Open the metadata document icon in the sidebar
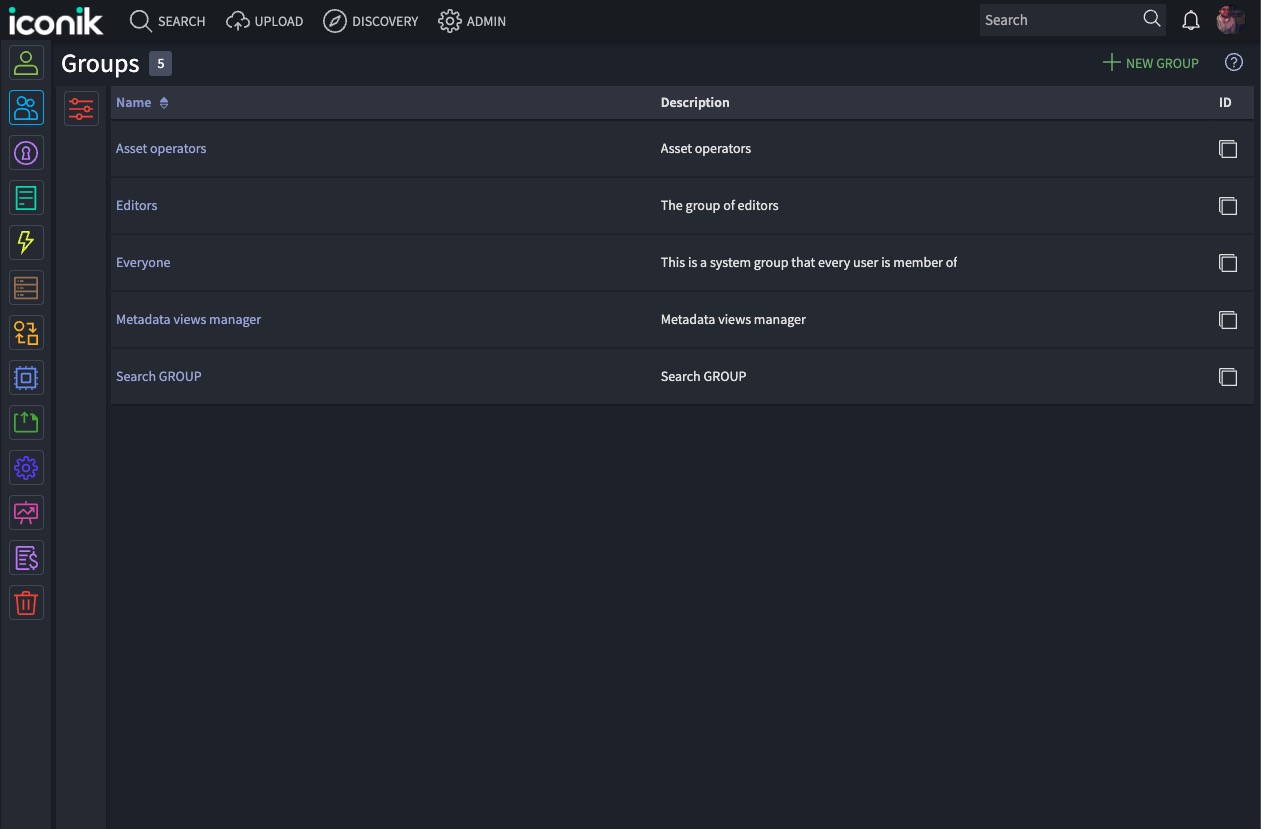This screenshot has width=1261, height=829. [x=26, y=197]
